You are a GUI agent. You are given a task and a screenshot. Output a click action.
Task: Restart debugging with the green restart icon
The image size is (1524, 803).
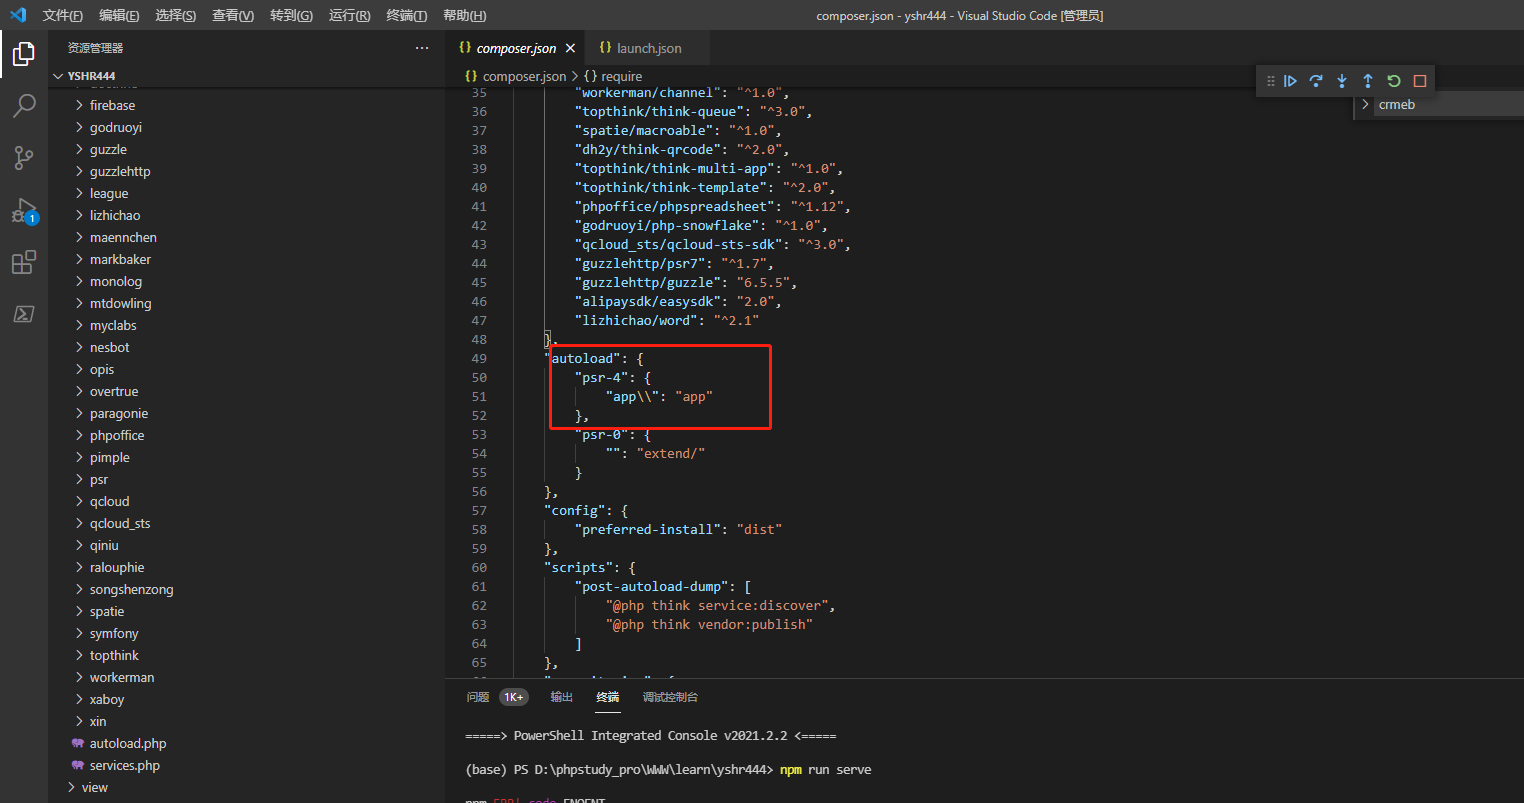click(x=1393, y=81)
